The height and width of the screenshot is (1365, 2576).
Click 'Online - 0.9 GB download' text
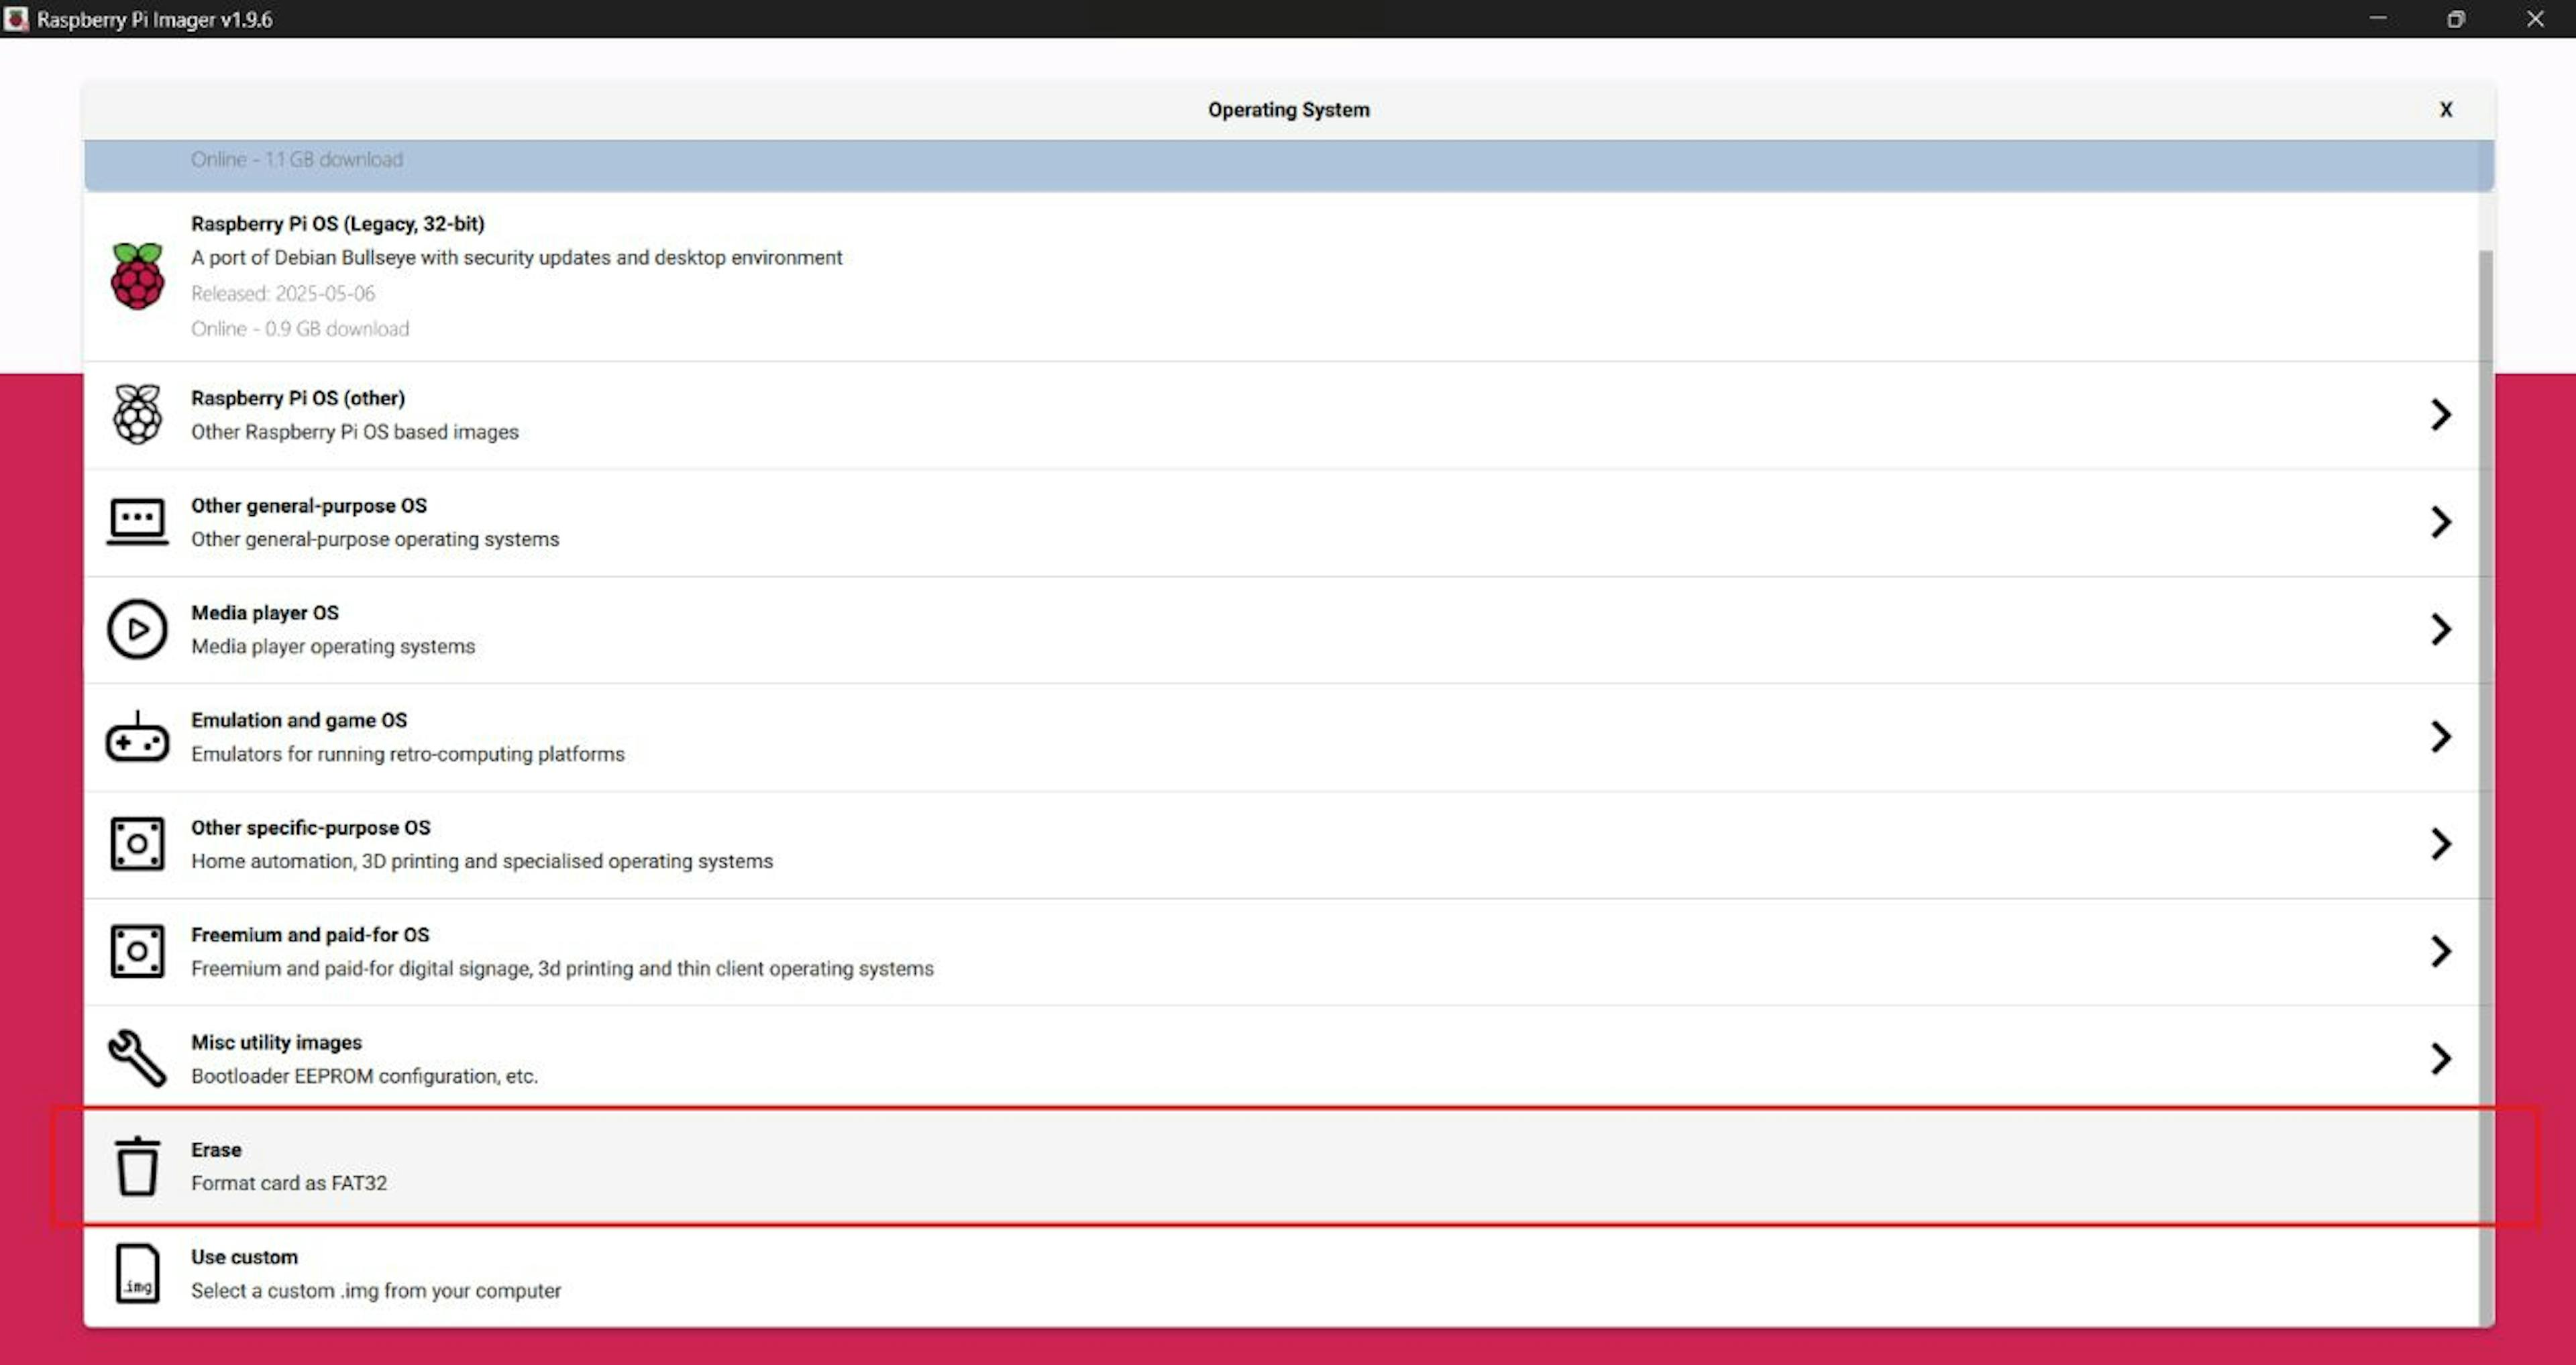pos(300,329)
